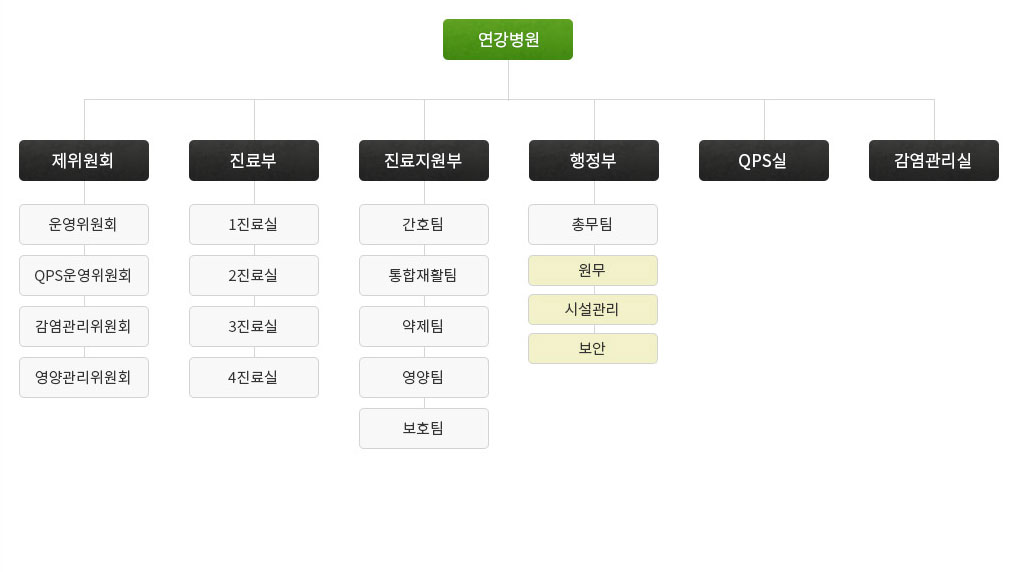Click the QPS실 box
The height and width of the screenshot is (572, 1019).
coord(764,161)
